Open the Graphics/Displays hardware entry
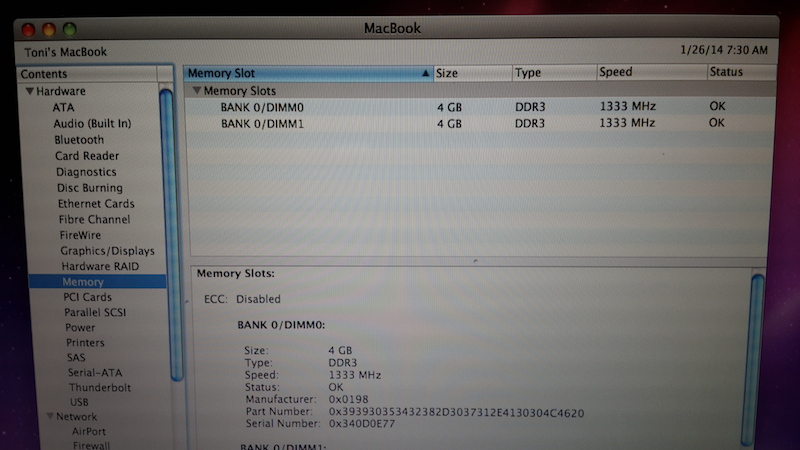 pos(107,251)
